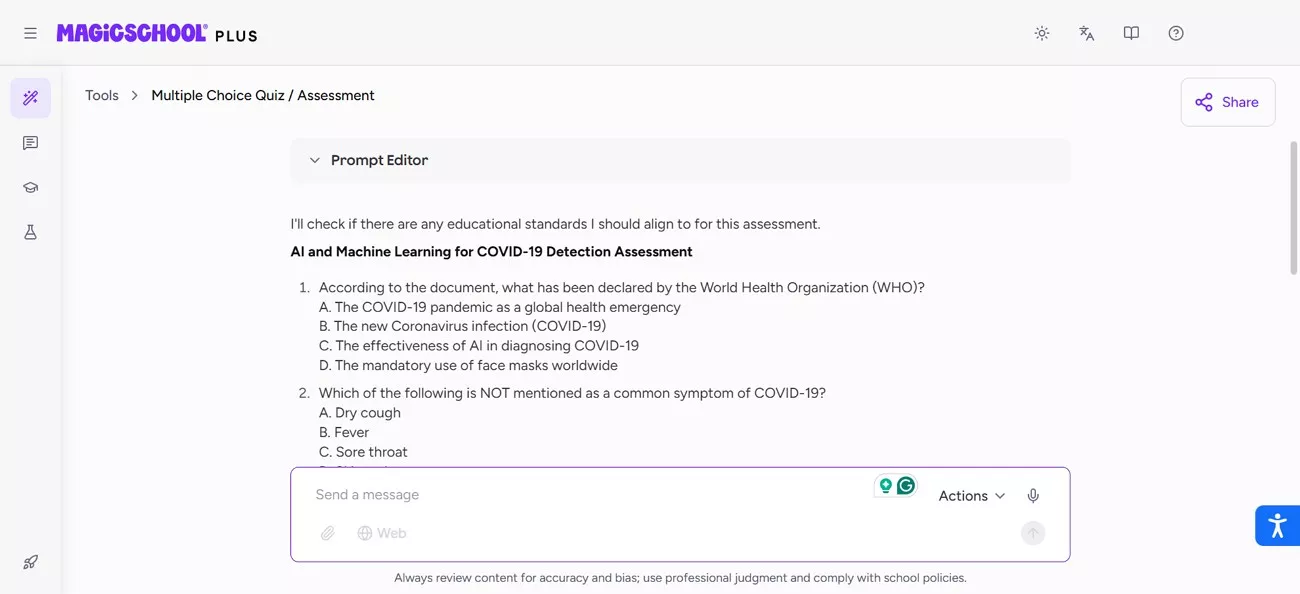Enable Web search in the message box

382,533
